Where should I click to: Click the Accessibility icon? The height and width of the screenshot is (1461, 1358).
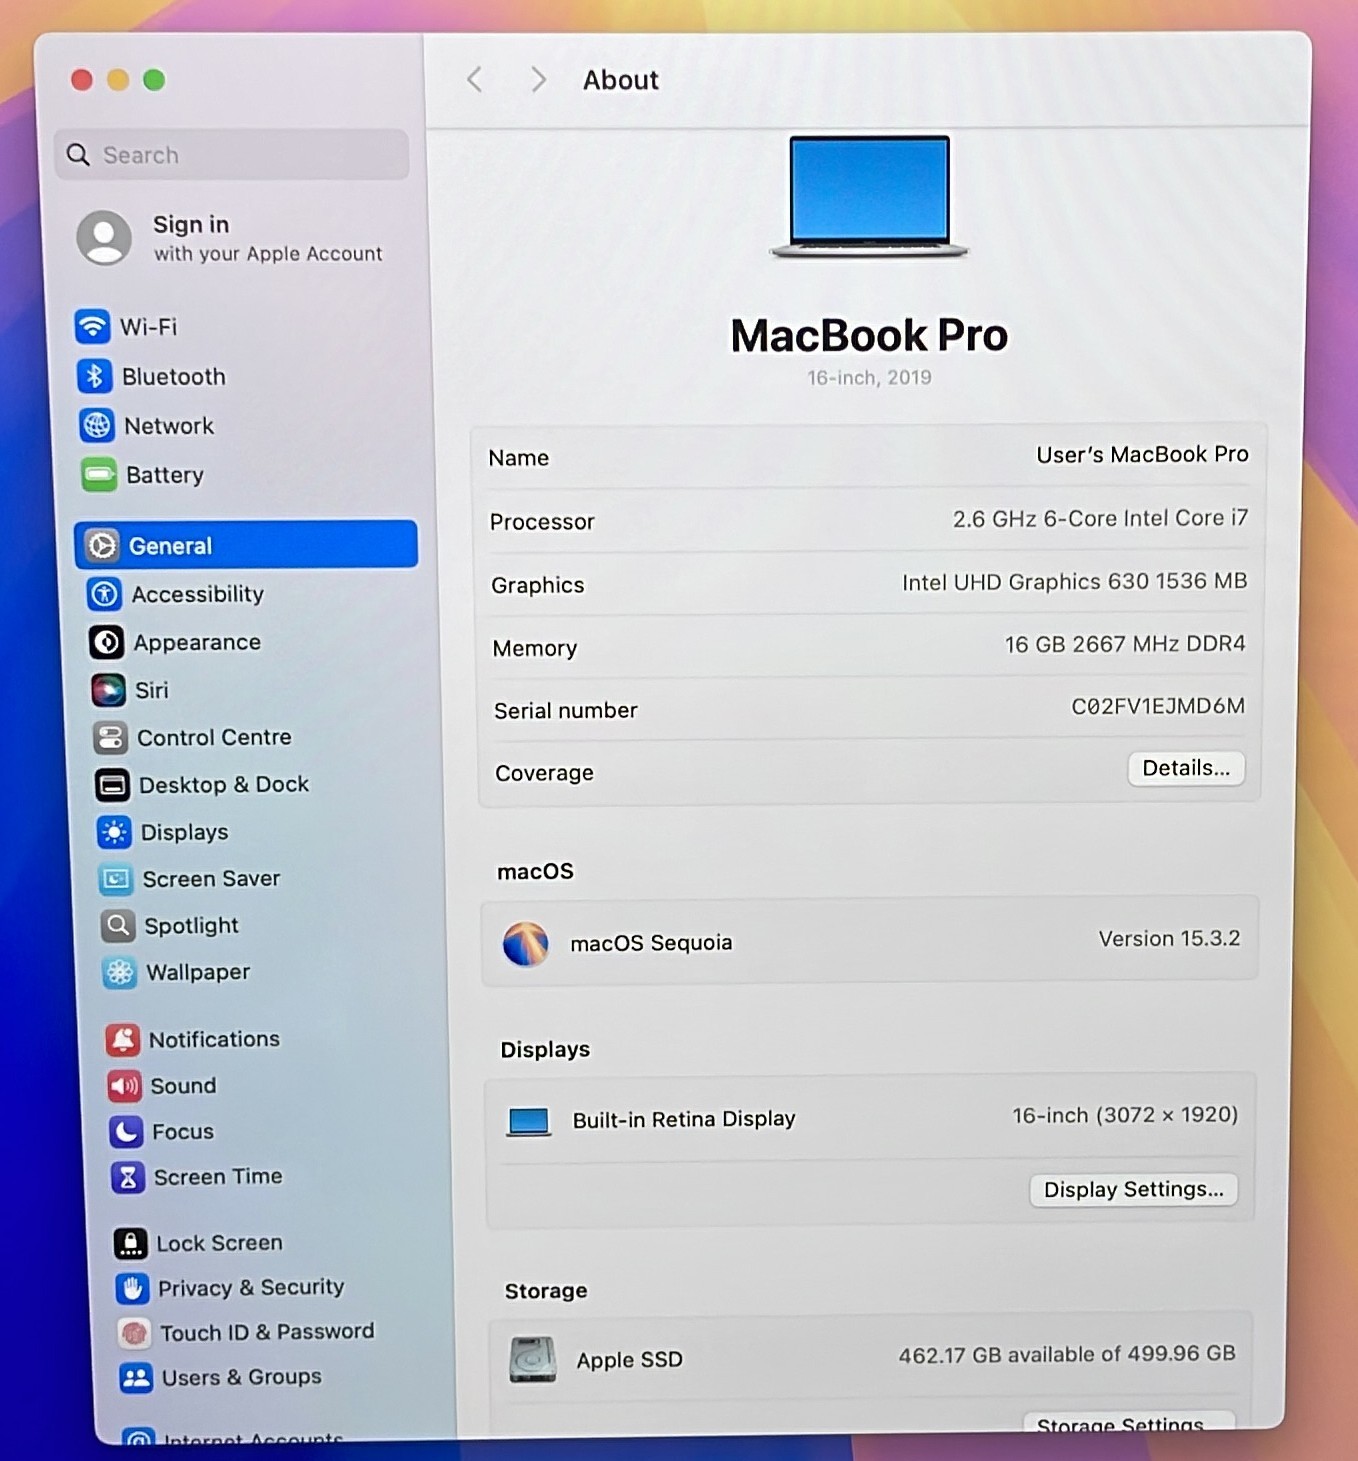pos(104,594)
